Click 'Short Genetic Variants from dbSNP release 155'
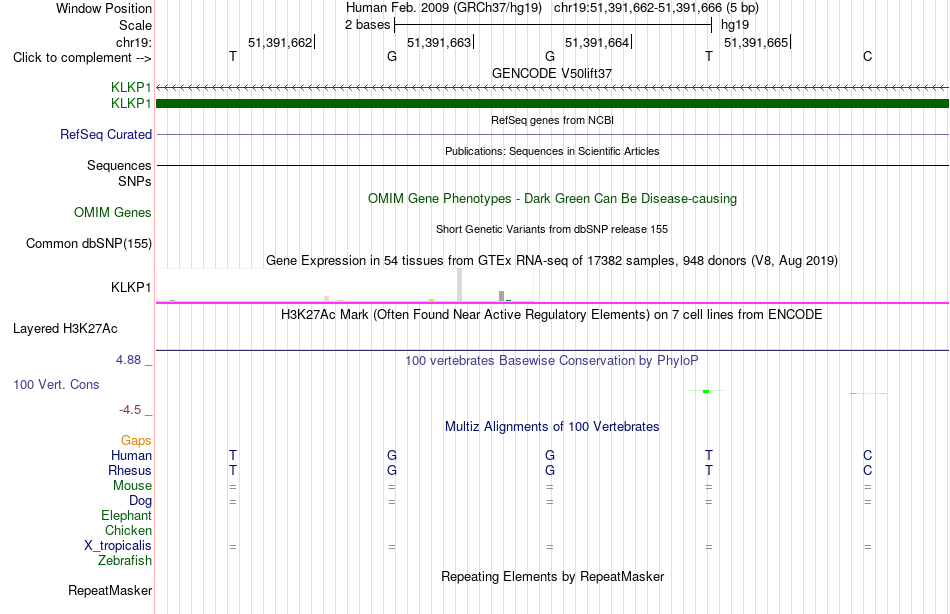The width and height of the screenshot is (950, 614). tap(552, 229)
